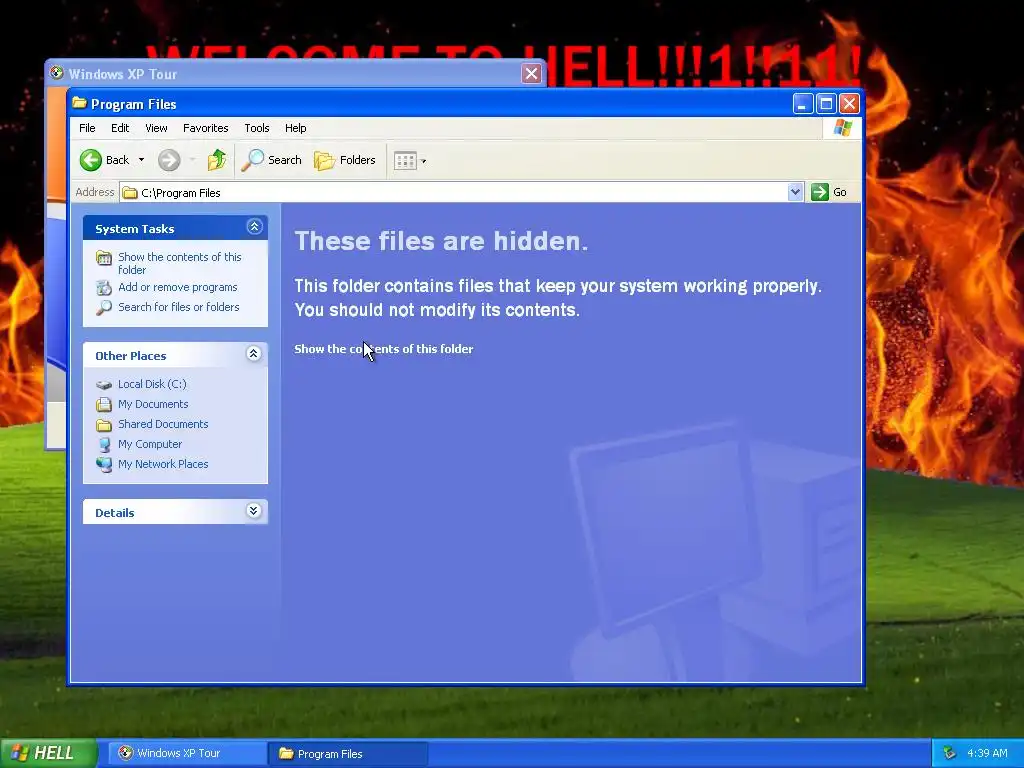Click the My Documents folder icon
This screenshot has width=1024, height=768.
[x=104, y=405]
